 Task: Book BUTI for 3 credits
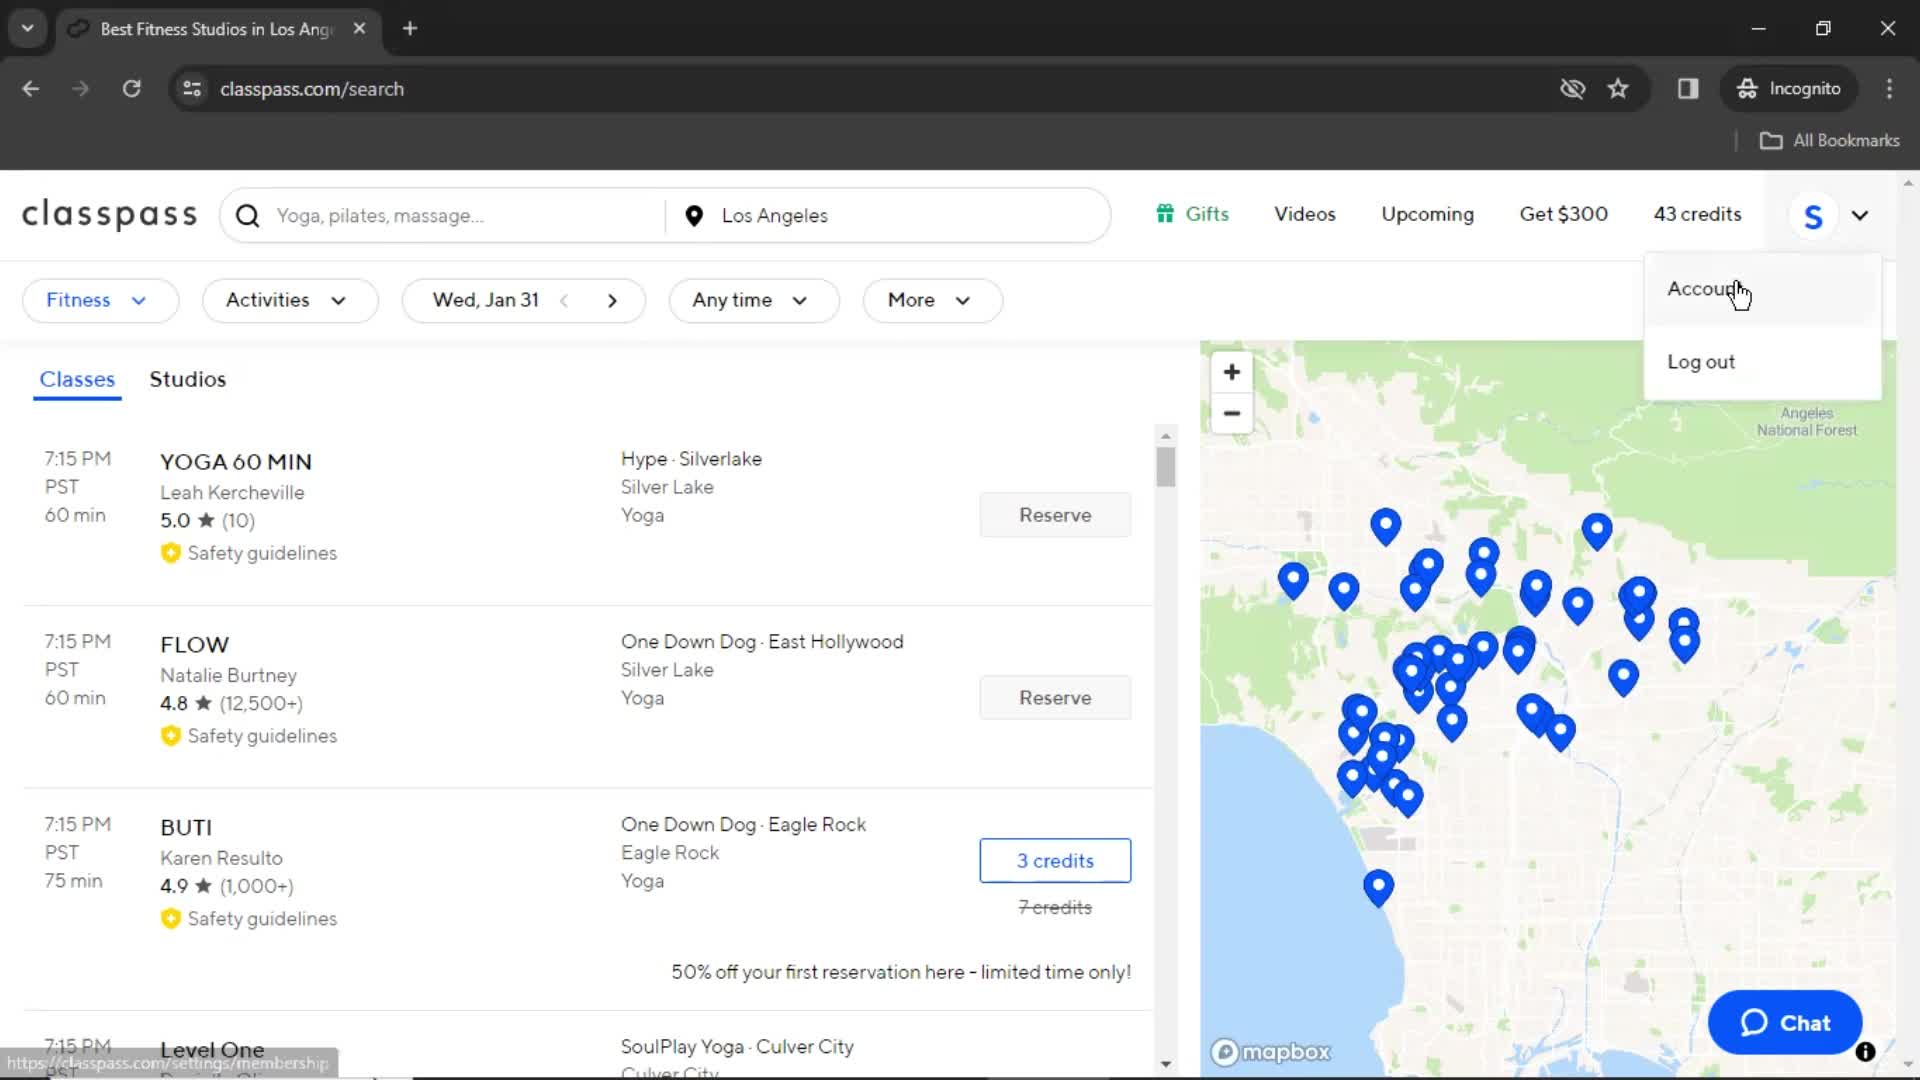coord(1055,861)
